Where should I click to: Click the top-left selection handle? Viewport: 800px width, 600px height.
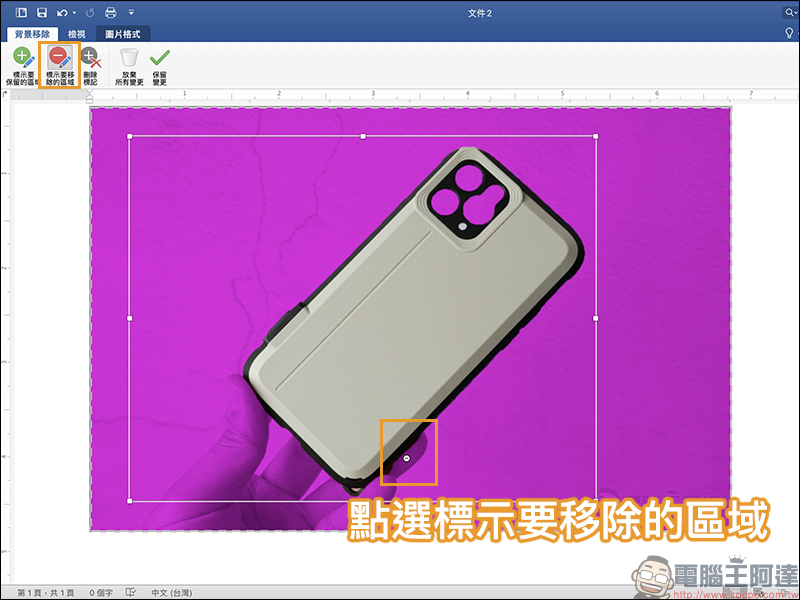(x=130, y=136)
